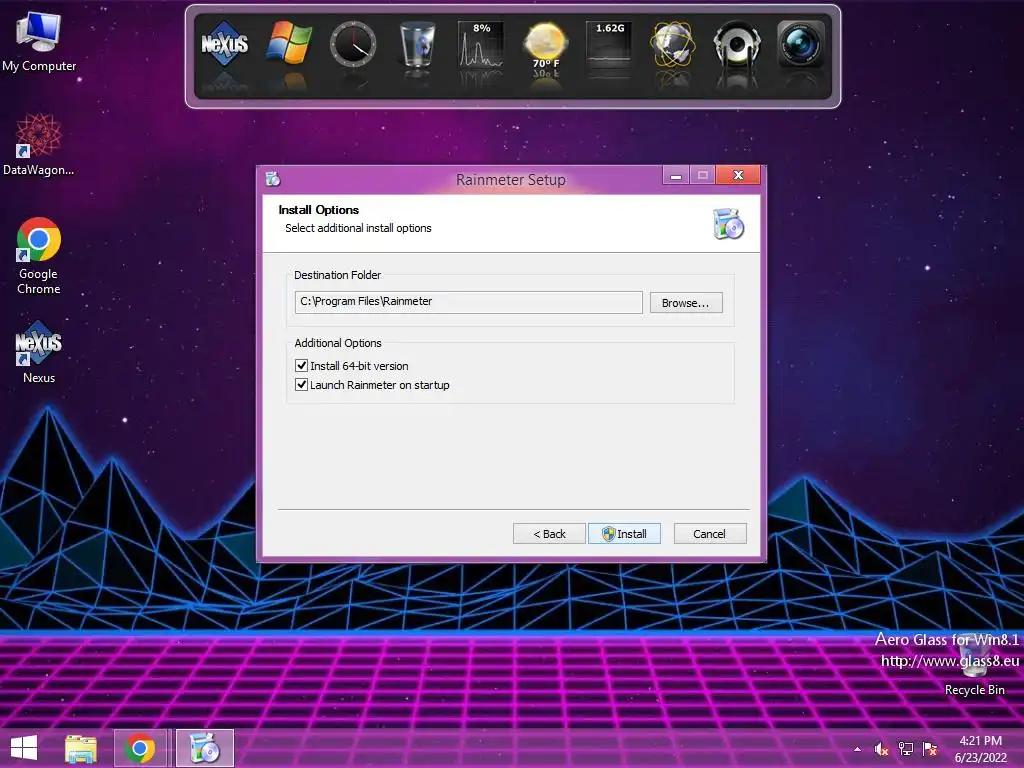Toggle Launch Rainmeter on startup checkbox
The height and width of the screenshot is (768, 1024).
[x=301, y=385]
